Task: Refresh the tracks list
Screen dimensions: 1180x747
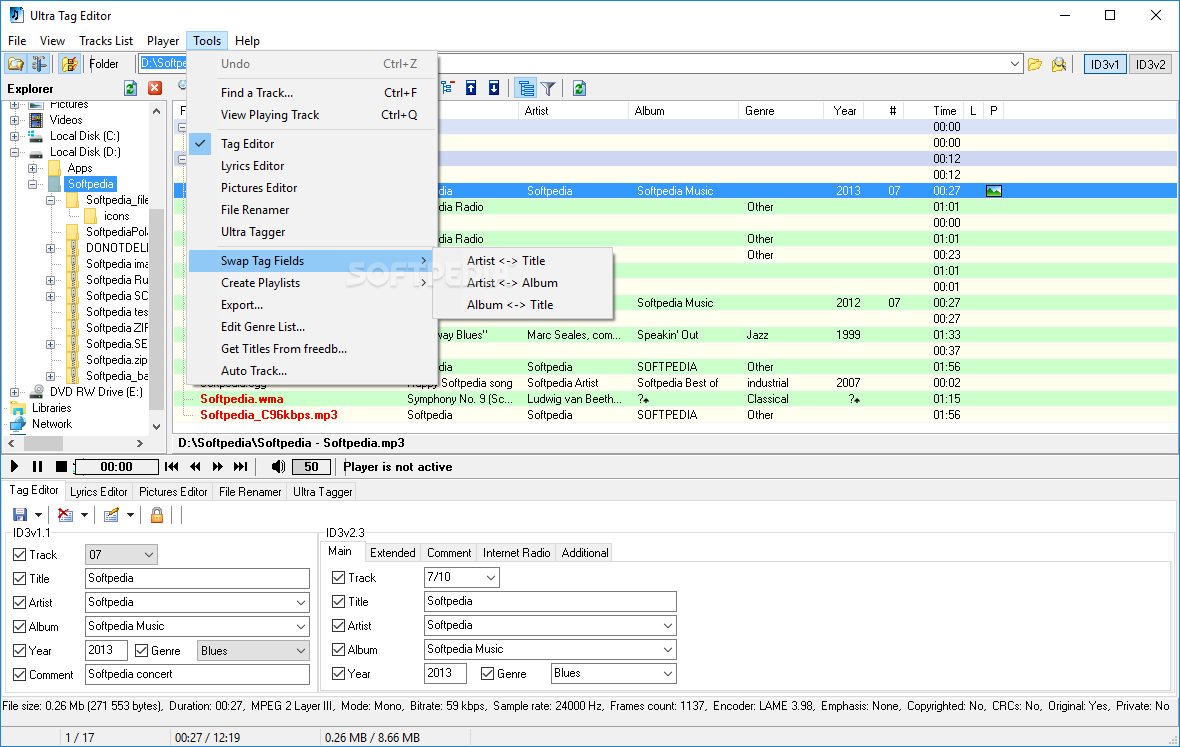Action: click(x=579, y=88)
